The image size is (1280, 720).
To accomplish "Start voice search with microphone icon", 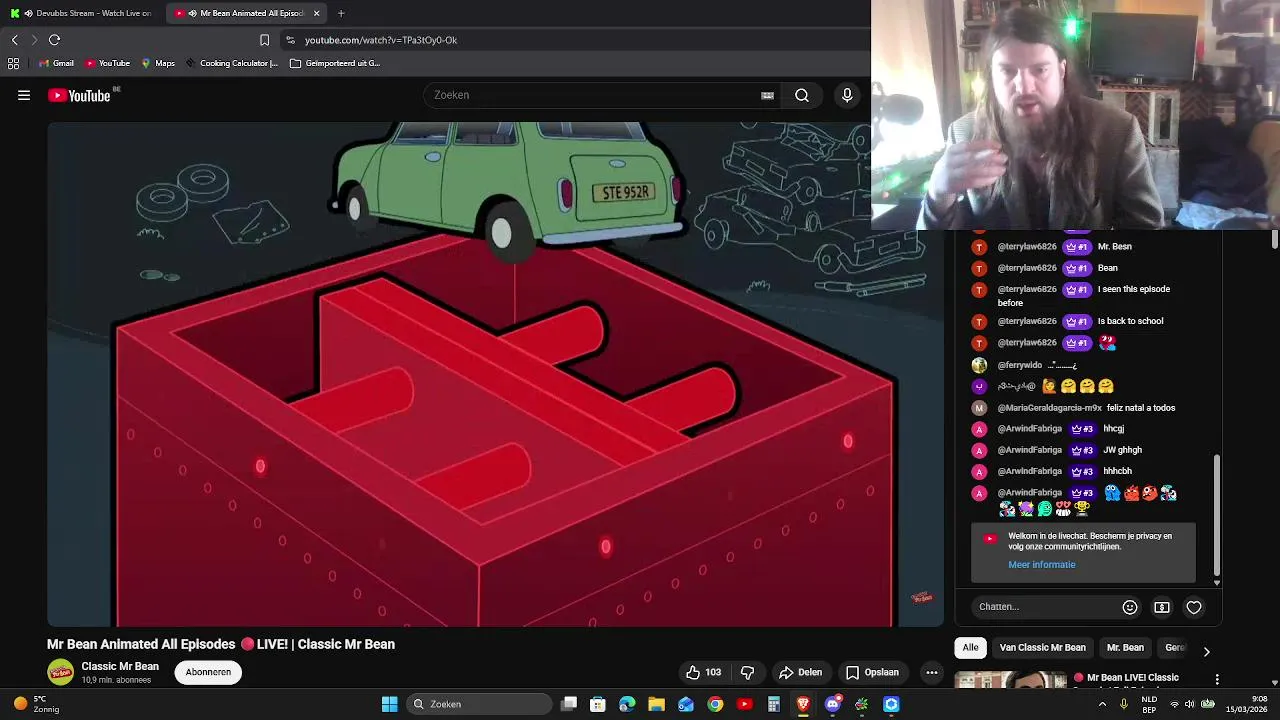I will tap(847, 95).
